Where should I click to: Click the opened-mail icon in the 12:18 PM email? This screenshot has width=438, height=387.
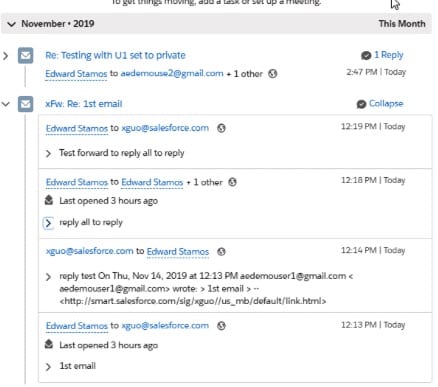(49, 200)
